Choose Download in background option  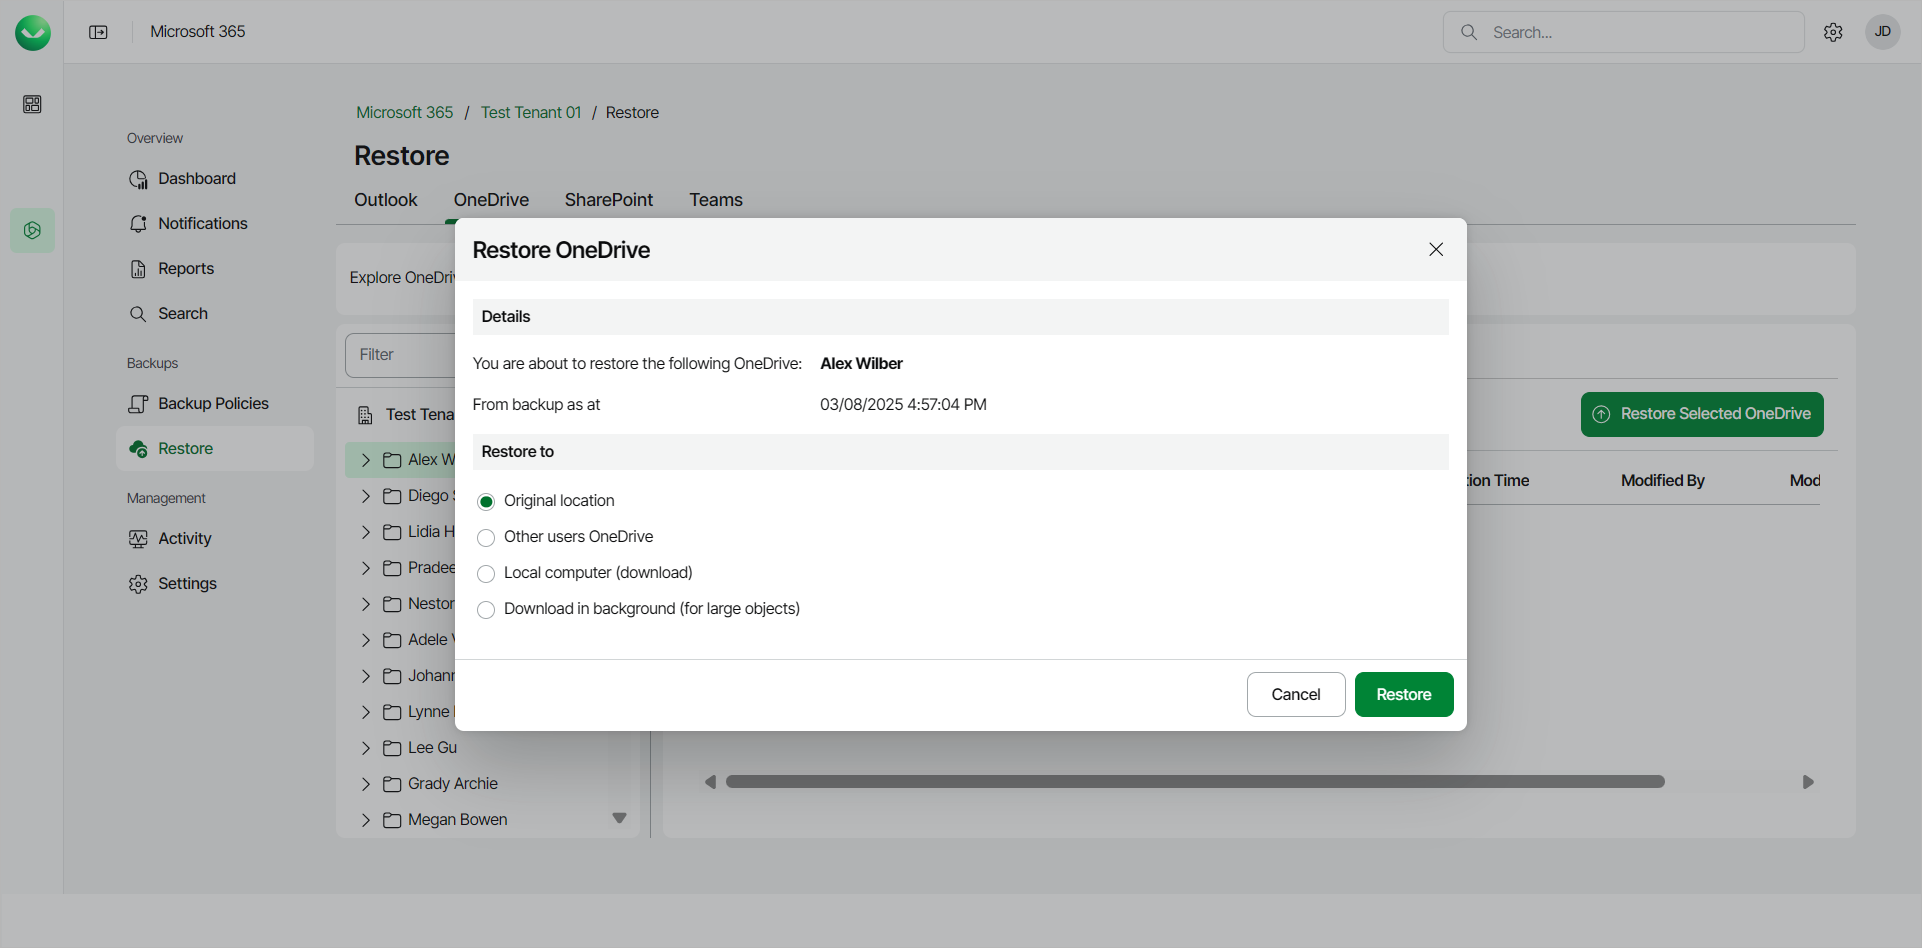coord(486,609)
